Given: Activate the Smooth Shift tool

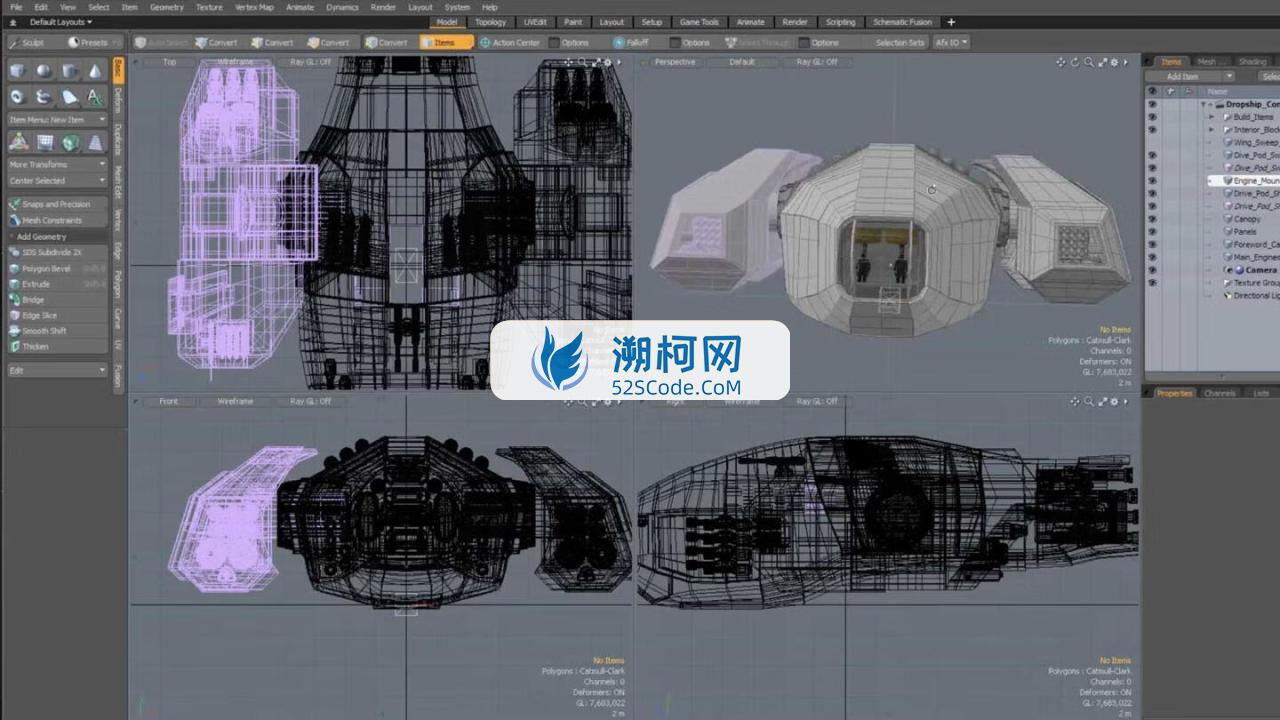Looking at the screenshot, I should pos(57,331).
